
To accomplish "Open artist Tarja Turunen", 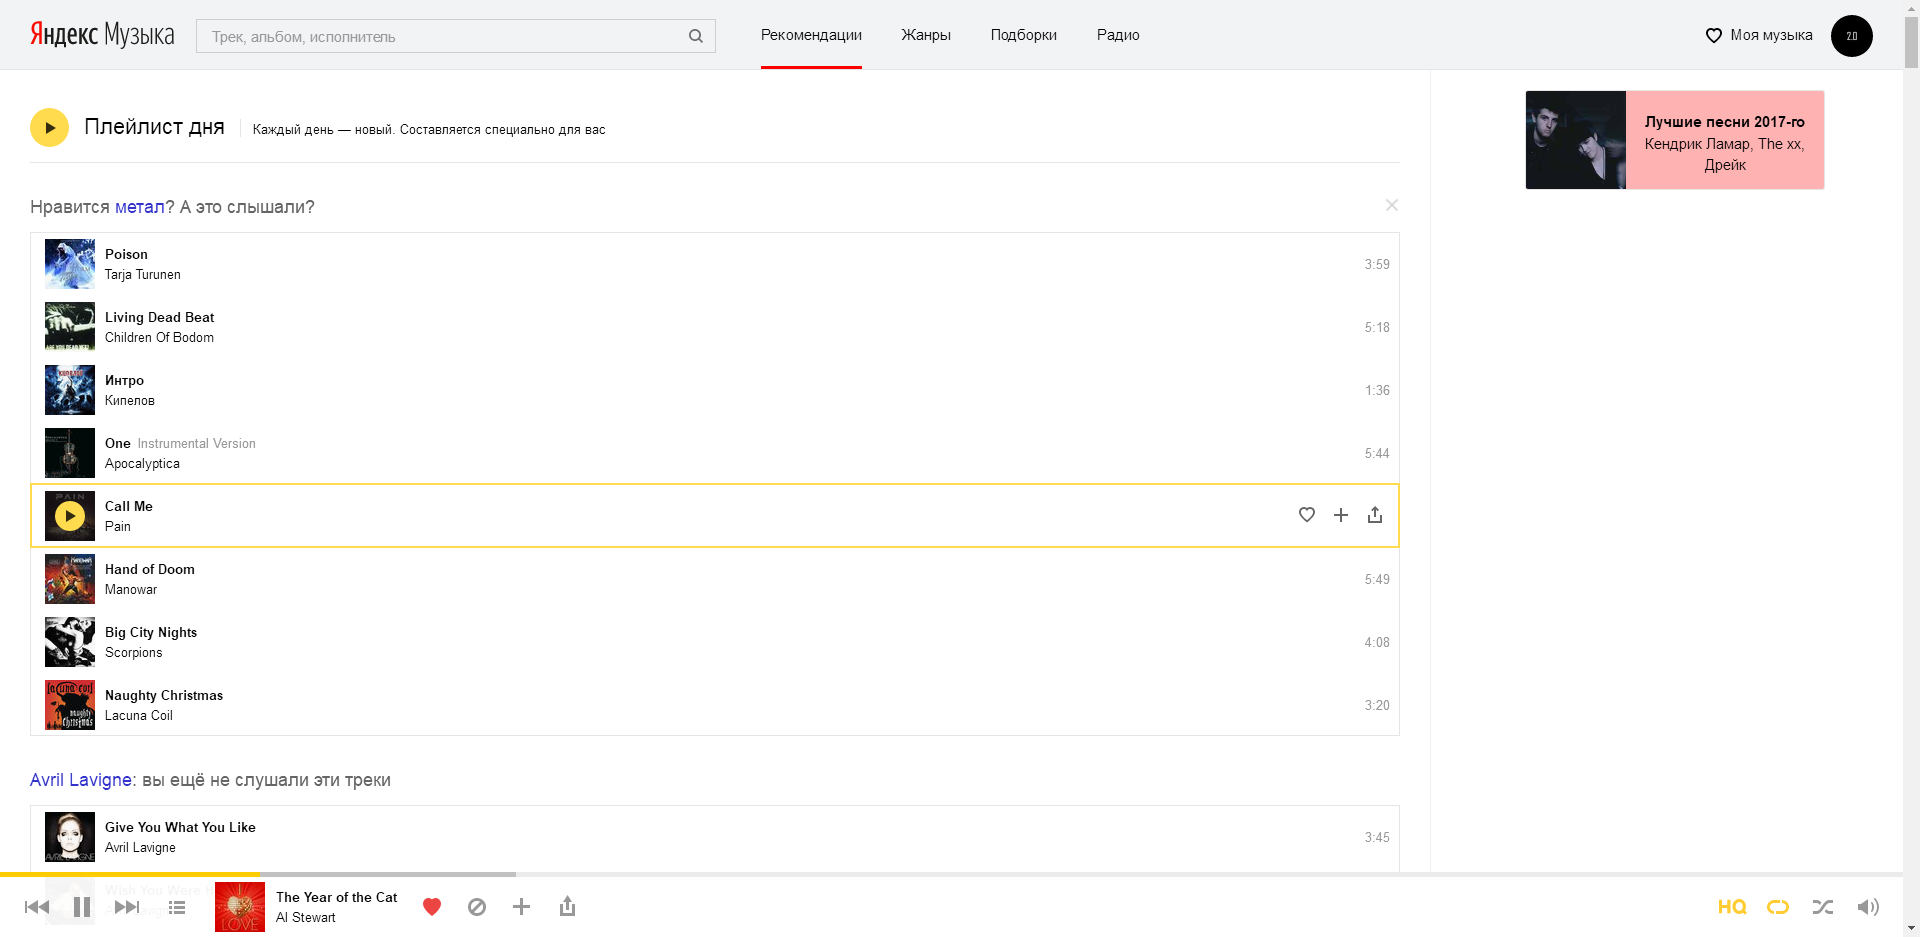I will (x=143, y=275).
